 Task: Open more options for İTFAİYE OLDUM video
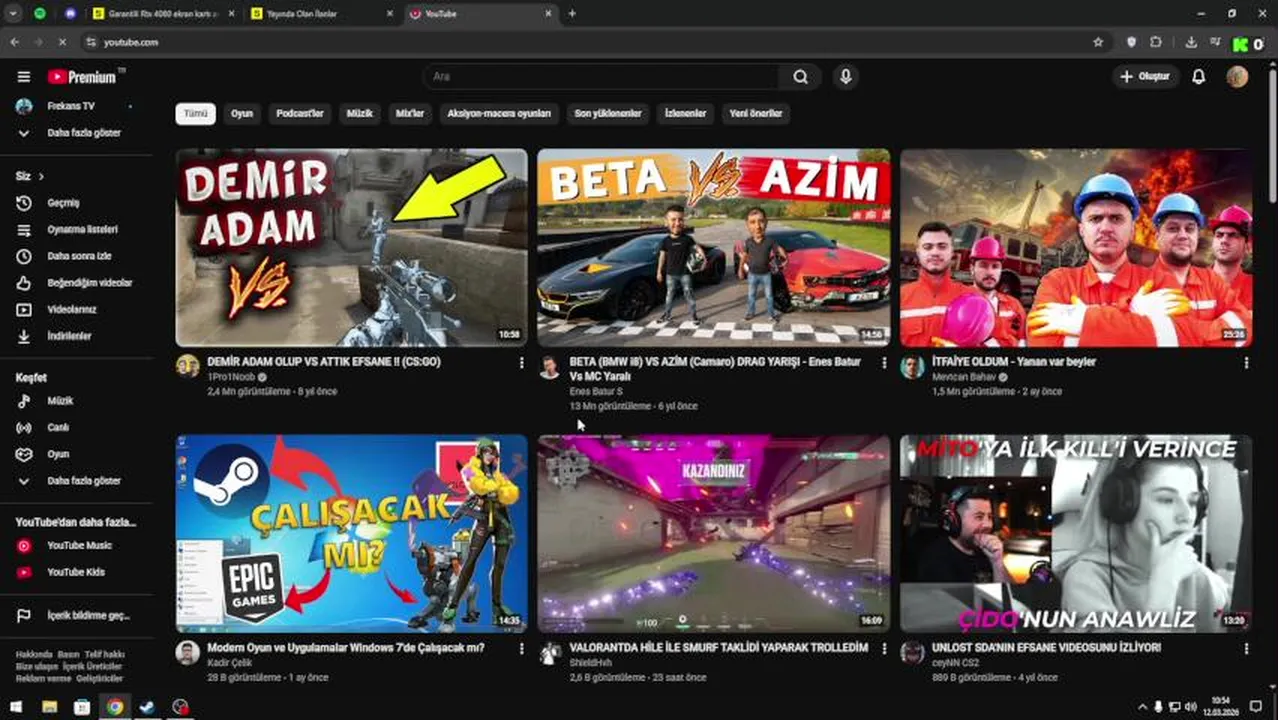pos(1246,363)
